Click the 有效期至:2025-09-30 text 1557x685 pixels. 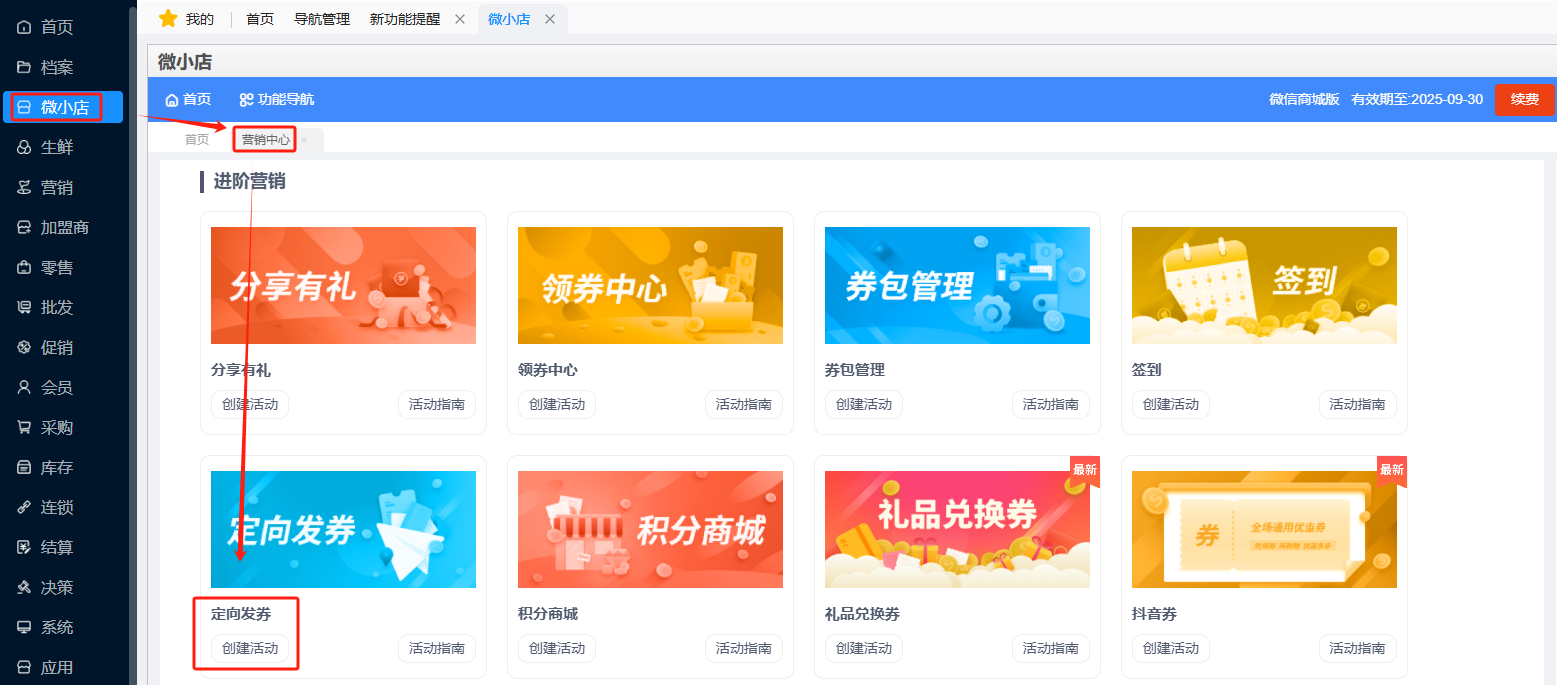tap(1417, 100)
